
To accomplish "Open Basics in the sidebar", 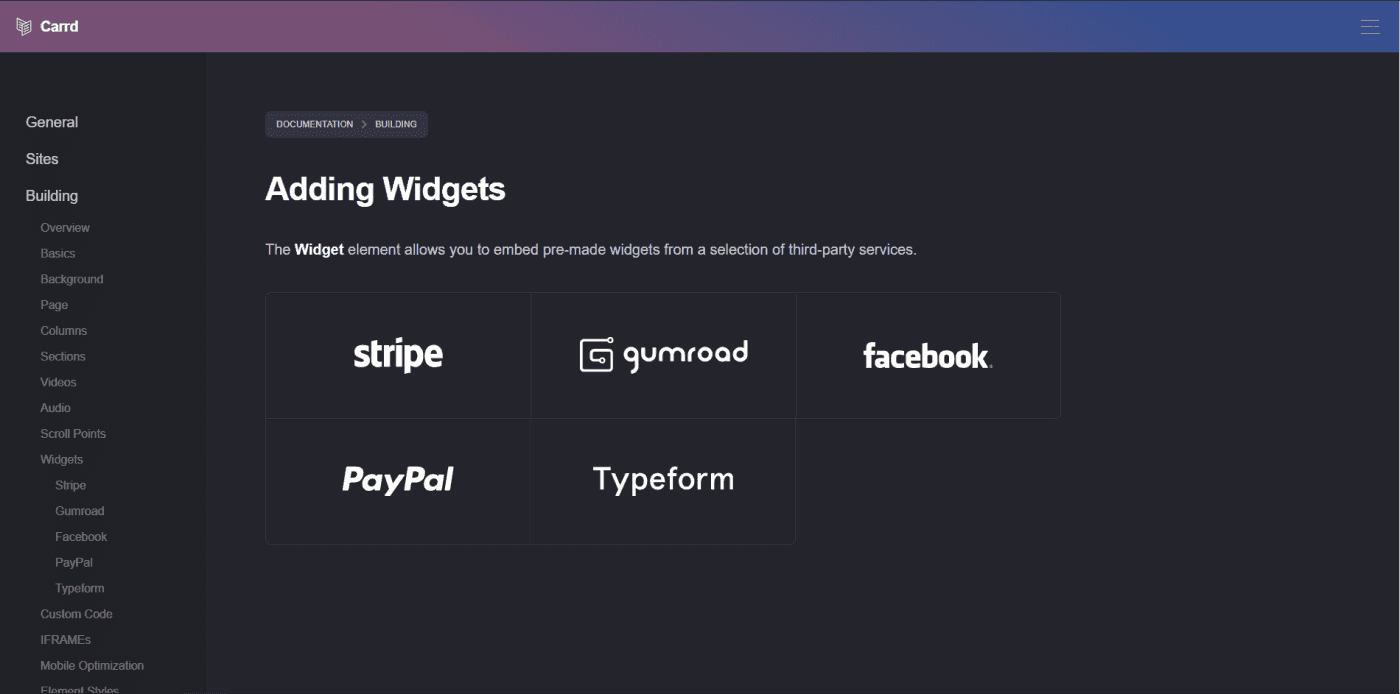I will tap(58, 254).
